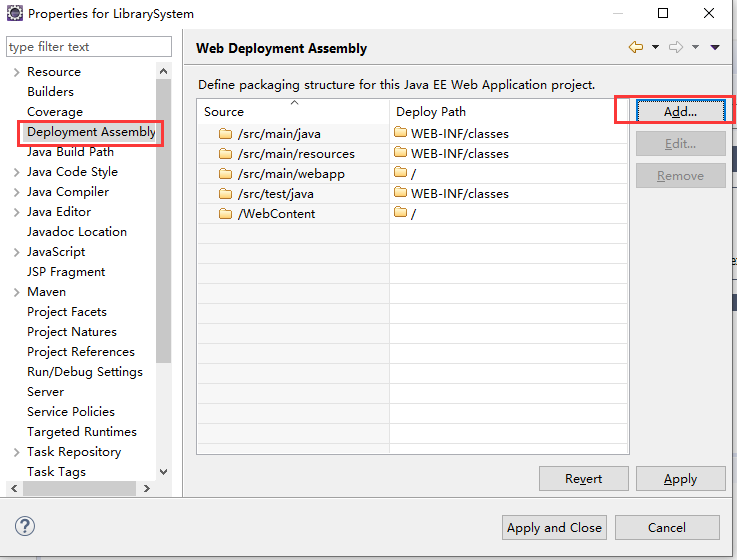Open the back history dropdown arrow
The image size is (737, 560).
pos(655,47)
